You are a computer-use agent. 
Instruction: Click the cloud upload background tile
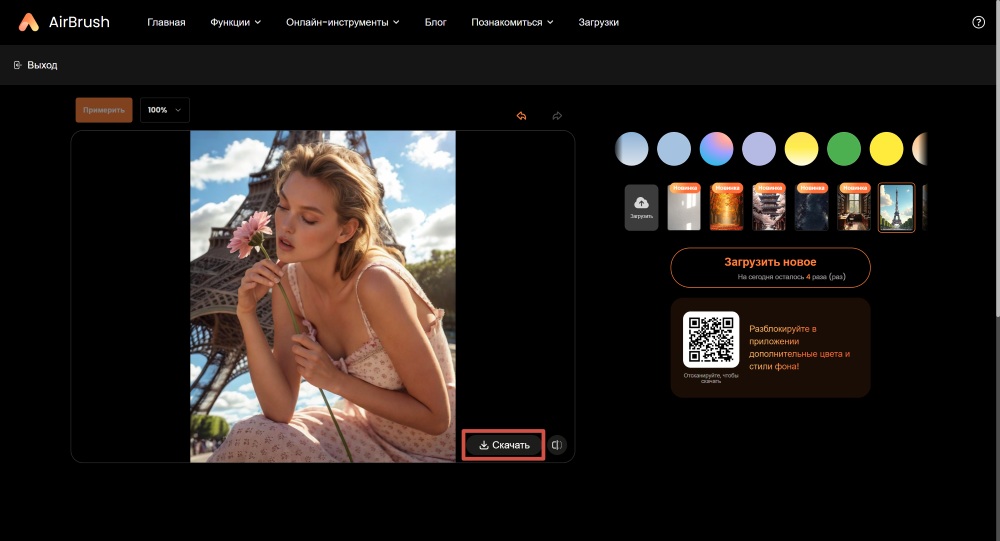(x=641, y=207)
